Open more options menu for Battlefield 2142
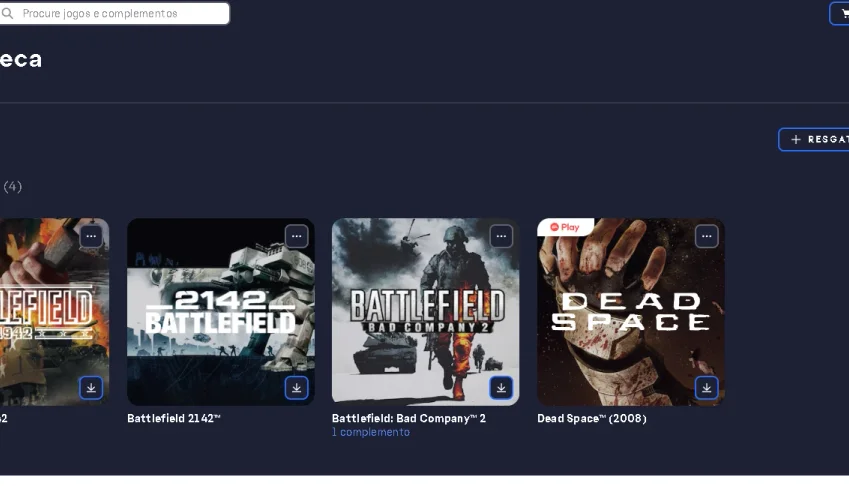 [296, 237]
